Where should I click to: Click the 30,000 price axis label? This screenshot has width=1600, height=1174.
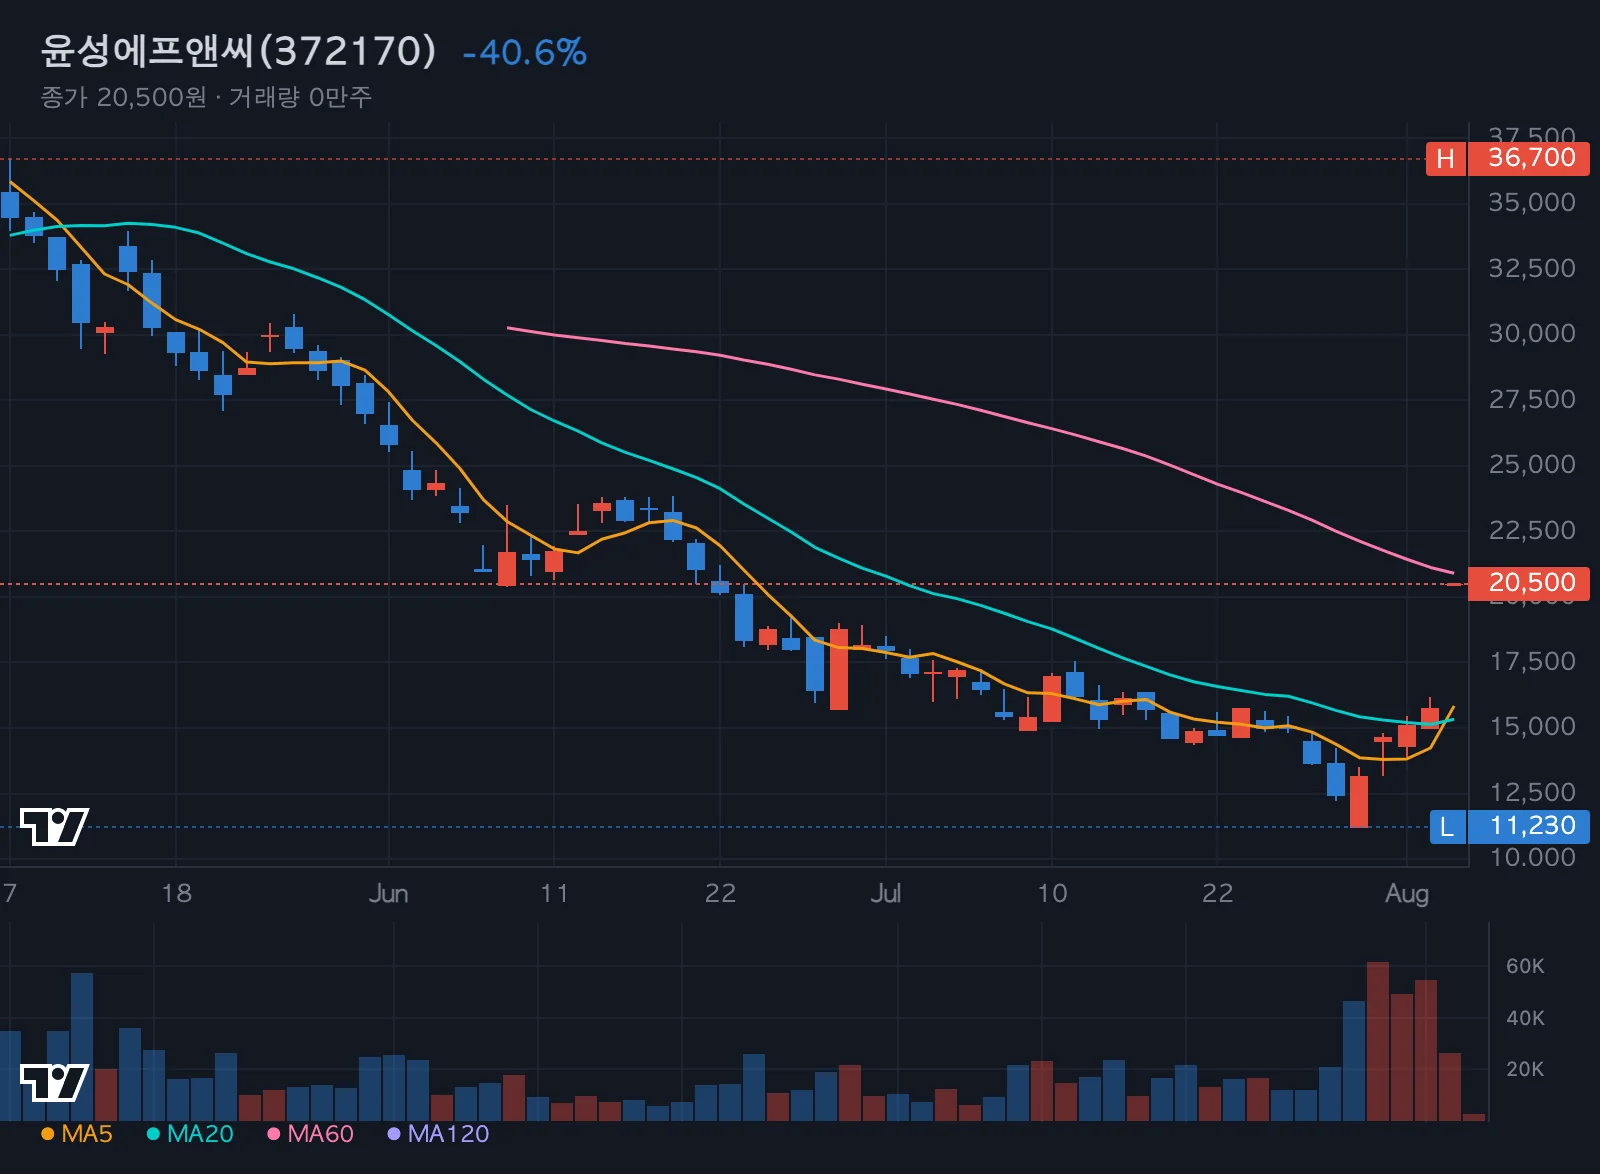(x=1532, y=334)
